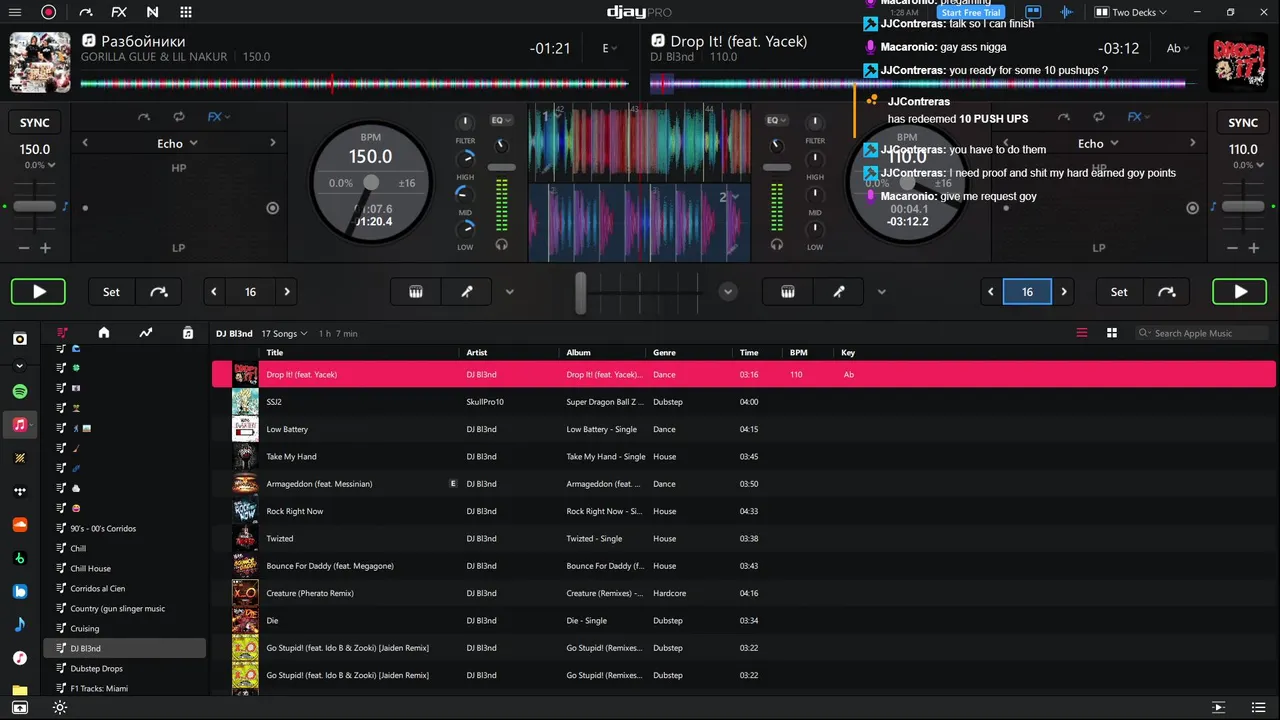
Task: Expand right deck key Ab dropdown
Action: click(1179, 48)
